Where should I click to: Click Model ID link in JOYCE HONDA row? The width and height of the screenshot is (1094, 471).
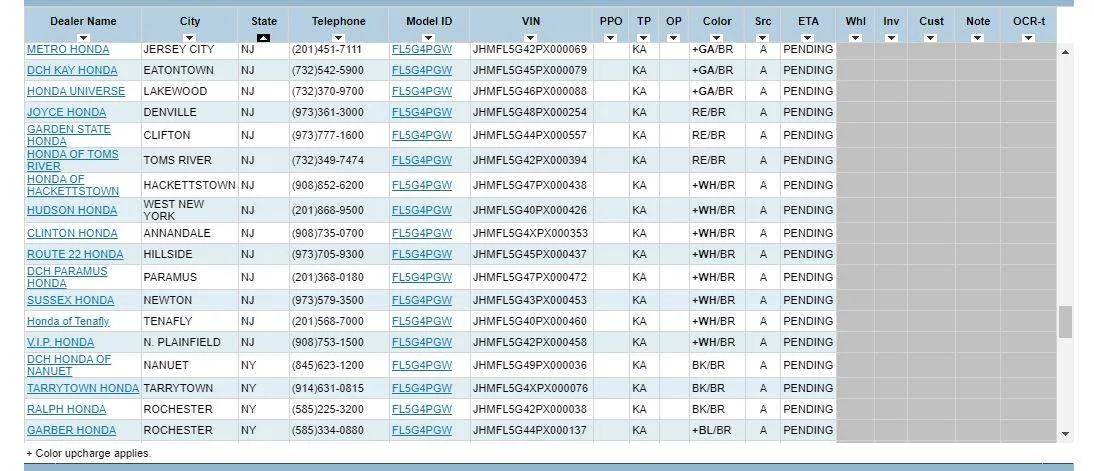pos(422,112)
